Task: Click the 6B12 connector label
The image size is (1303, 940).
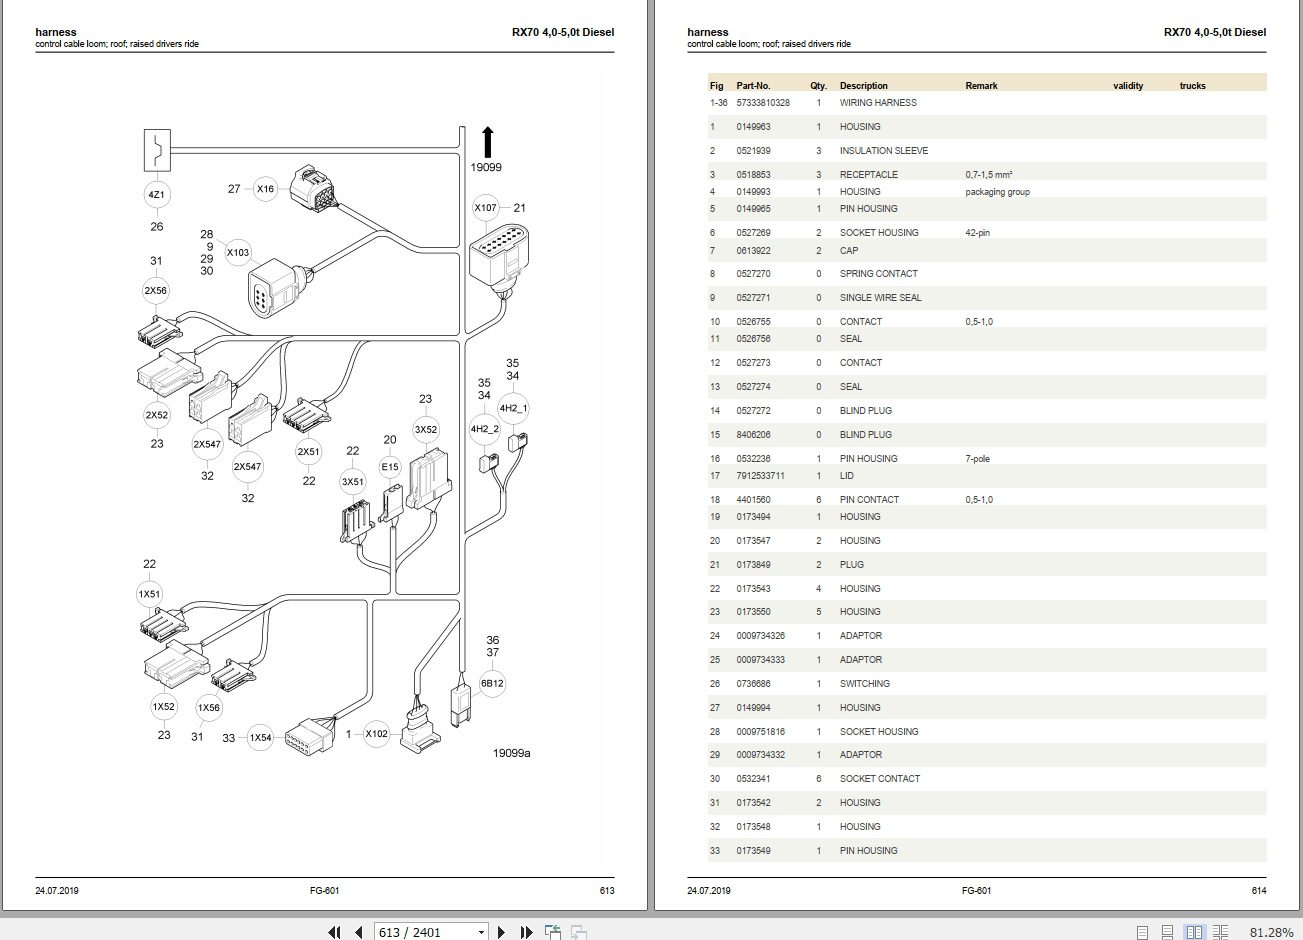Action: coord(492,684)
